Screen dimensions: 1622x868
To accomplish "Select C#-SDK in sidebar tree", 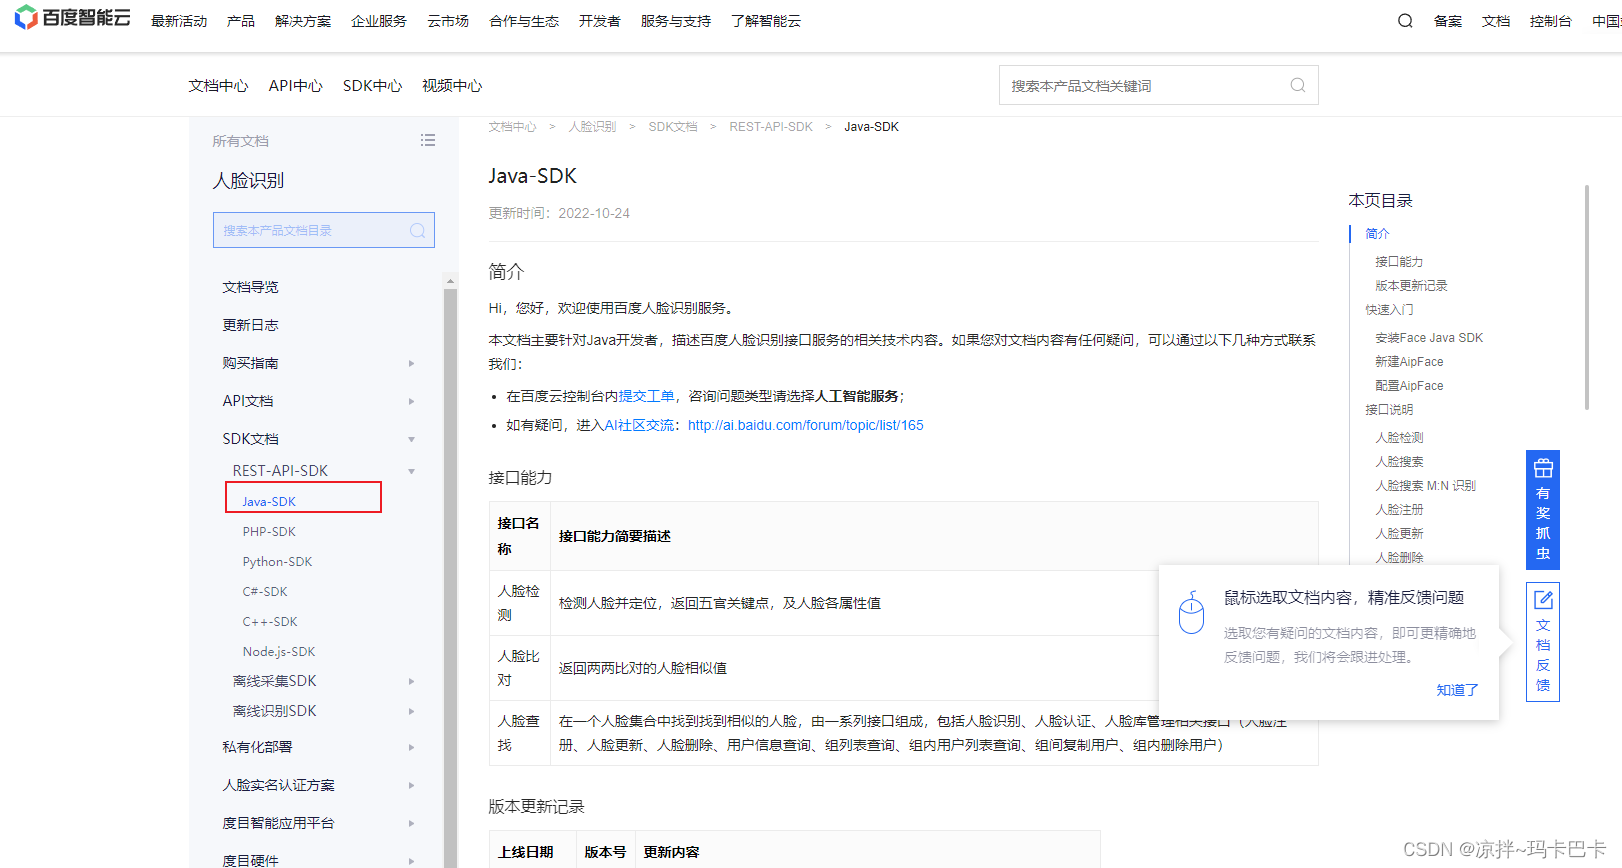I will point(265,592).
